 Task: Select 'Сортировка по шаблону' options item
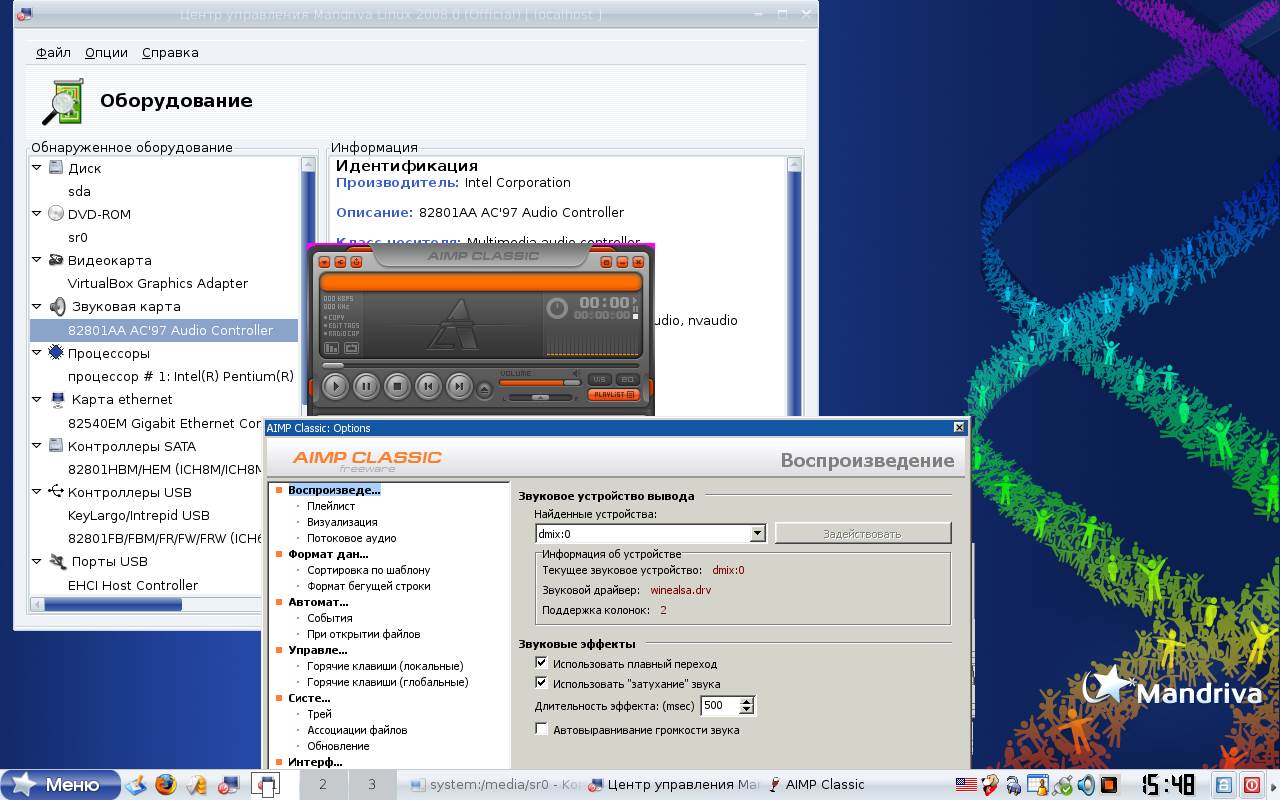pyautogui.click(x=369, y=570)
